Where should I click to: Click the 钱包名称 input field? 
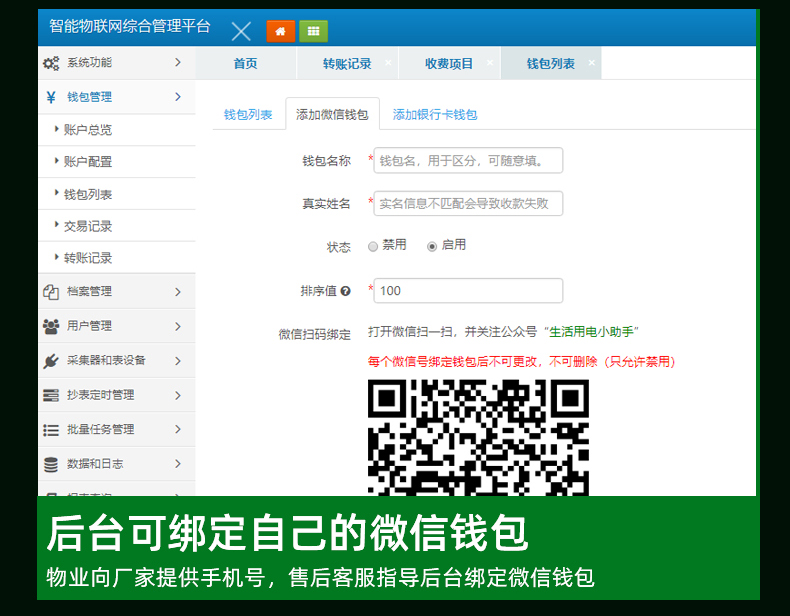468,161
